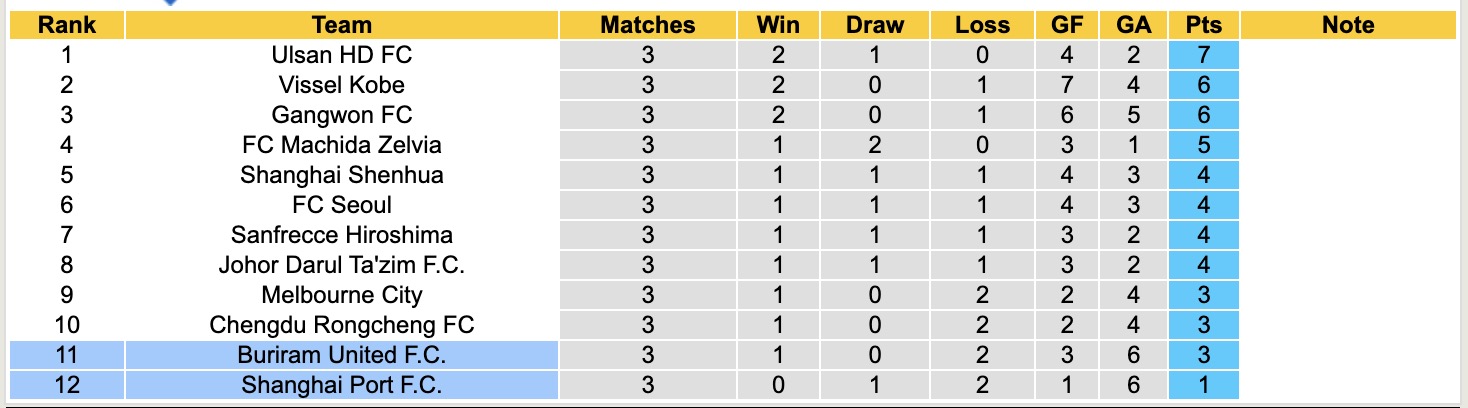Click Chengdu Rongcheng FC team name
1468x408 pixels.
point(341,325)
